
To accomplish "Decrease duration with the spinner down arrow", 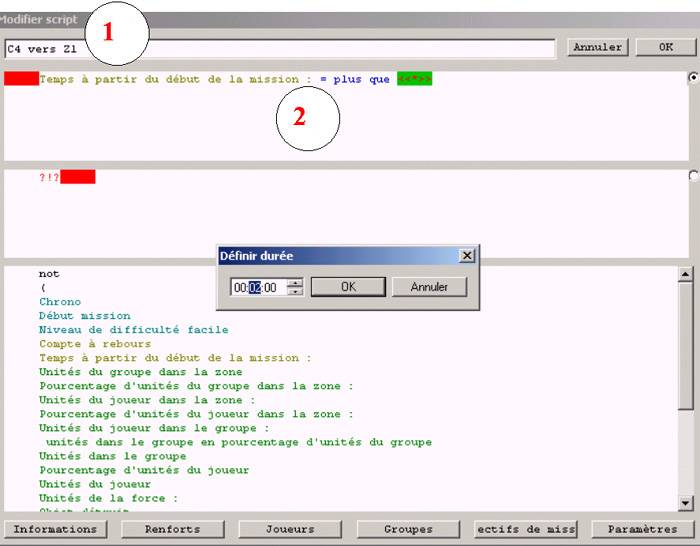I will click(x=295, y=292).
